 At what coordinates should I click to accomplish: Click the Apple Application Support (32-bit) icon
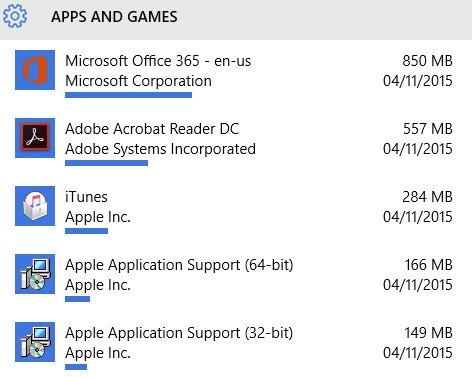click(x=35, y=342)
